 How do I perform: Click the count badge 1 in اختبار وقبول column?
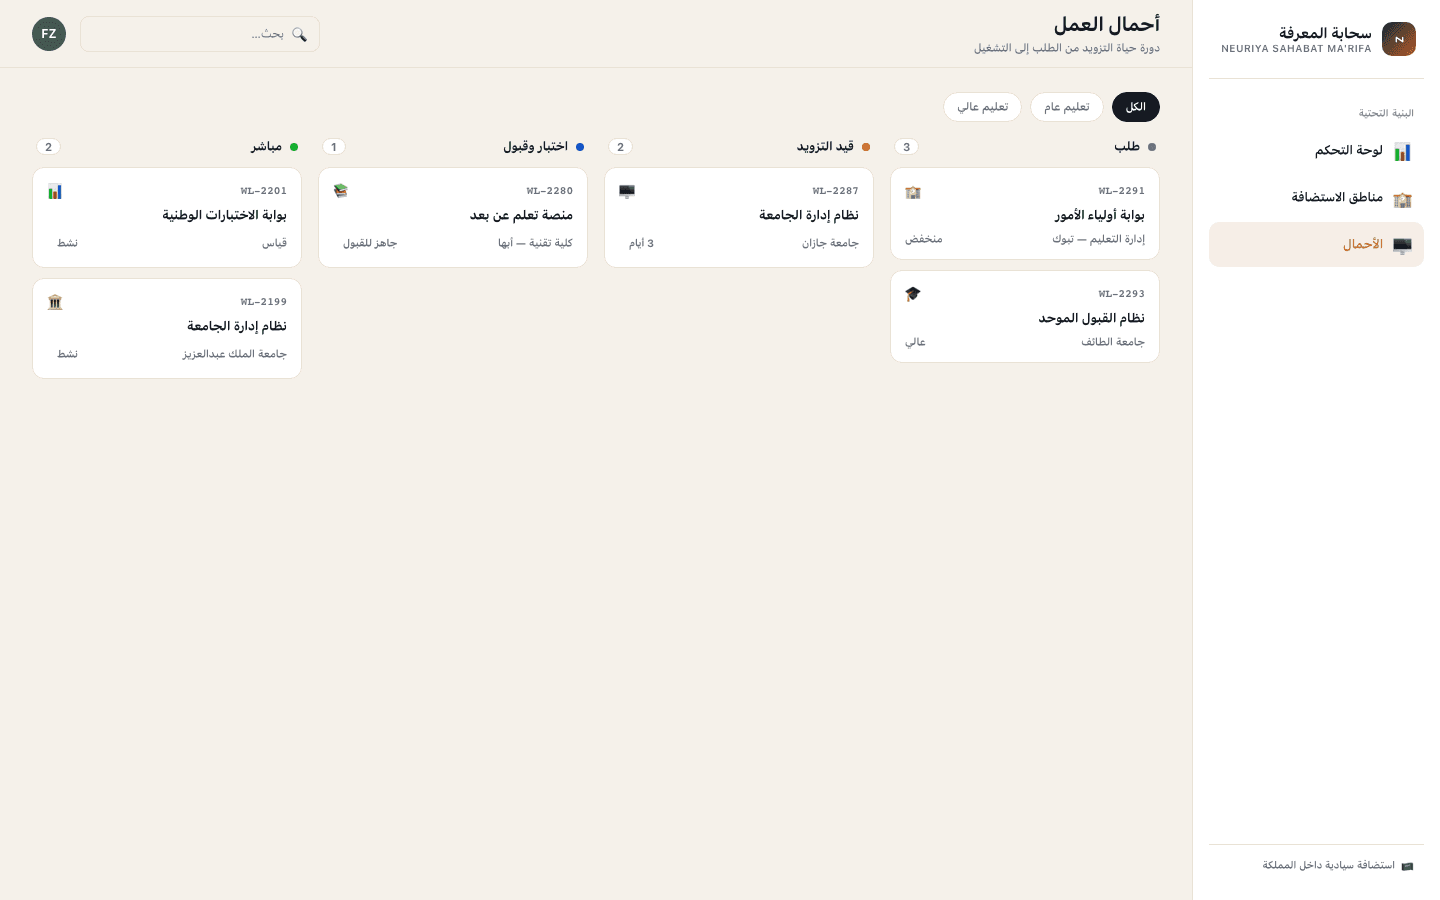tap(334, 147)
